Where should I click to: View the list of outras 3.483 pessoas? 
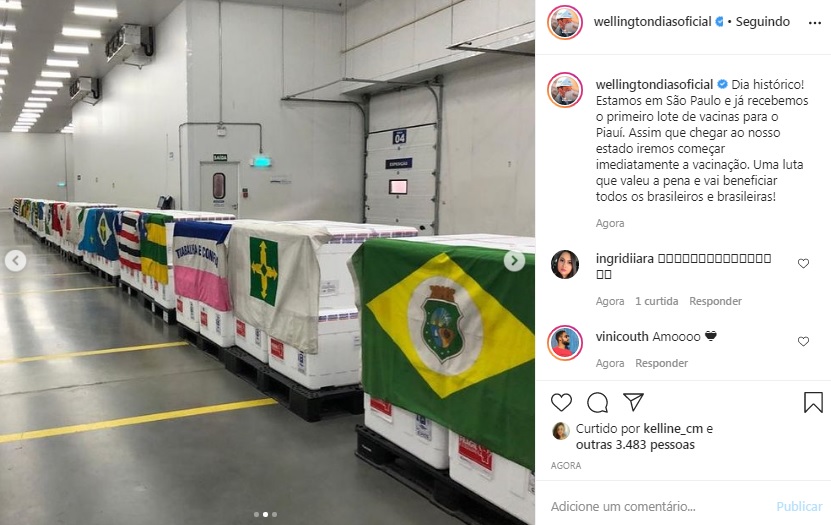pyautogui.click(x=635, y=444)
